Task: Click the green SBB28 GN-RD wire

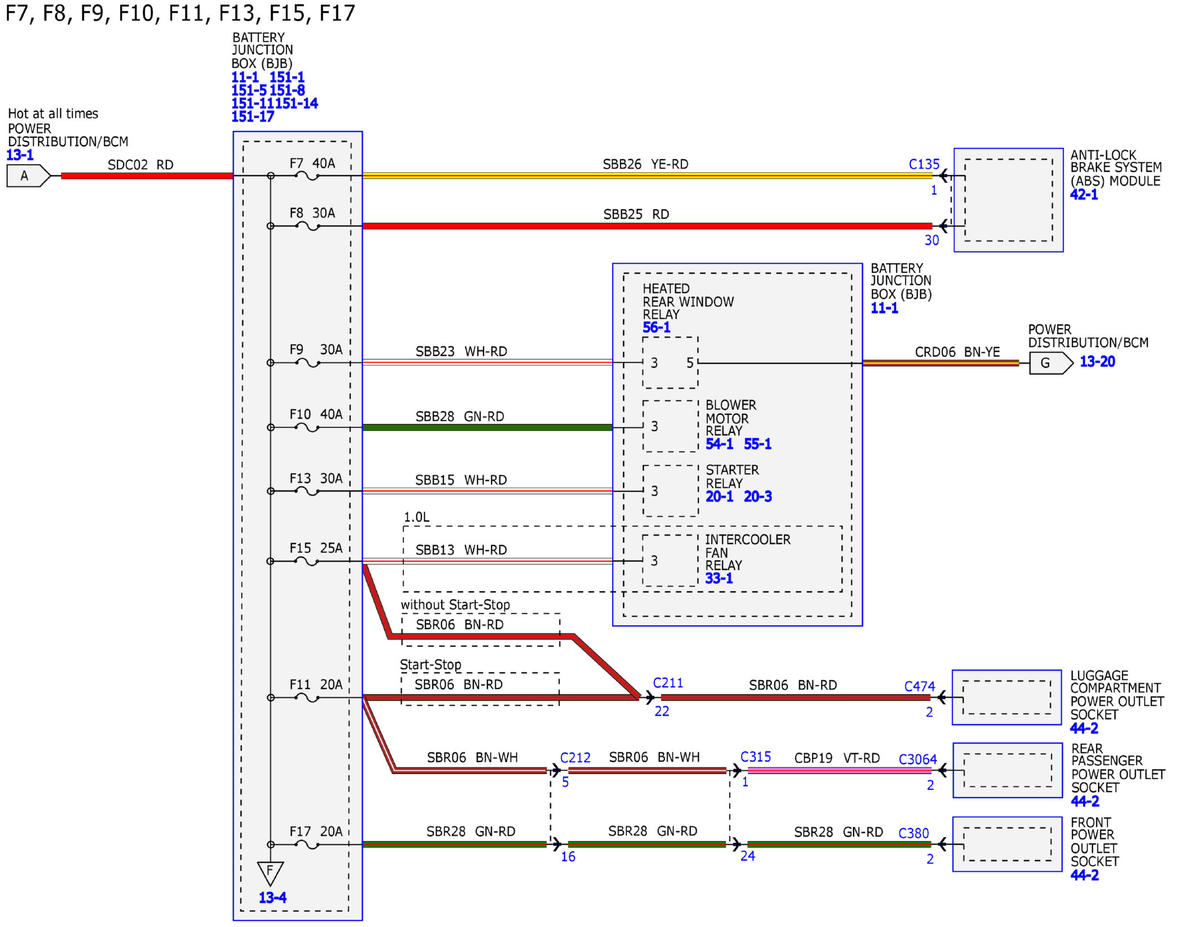Action: click(x=487, y=427)
